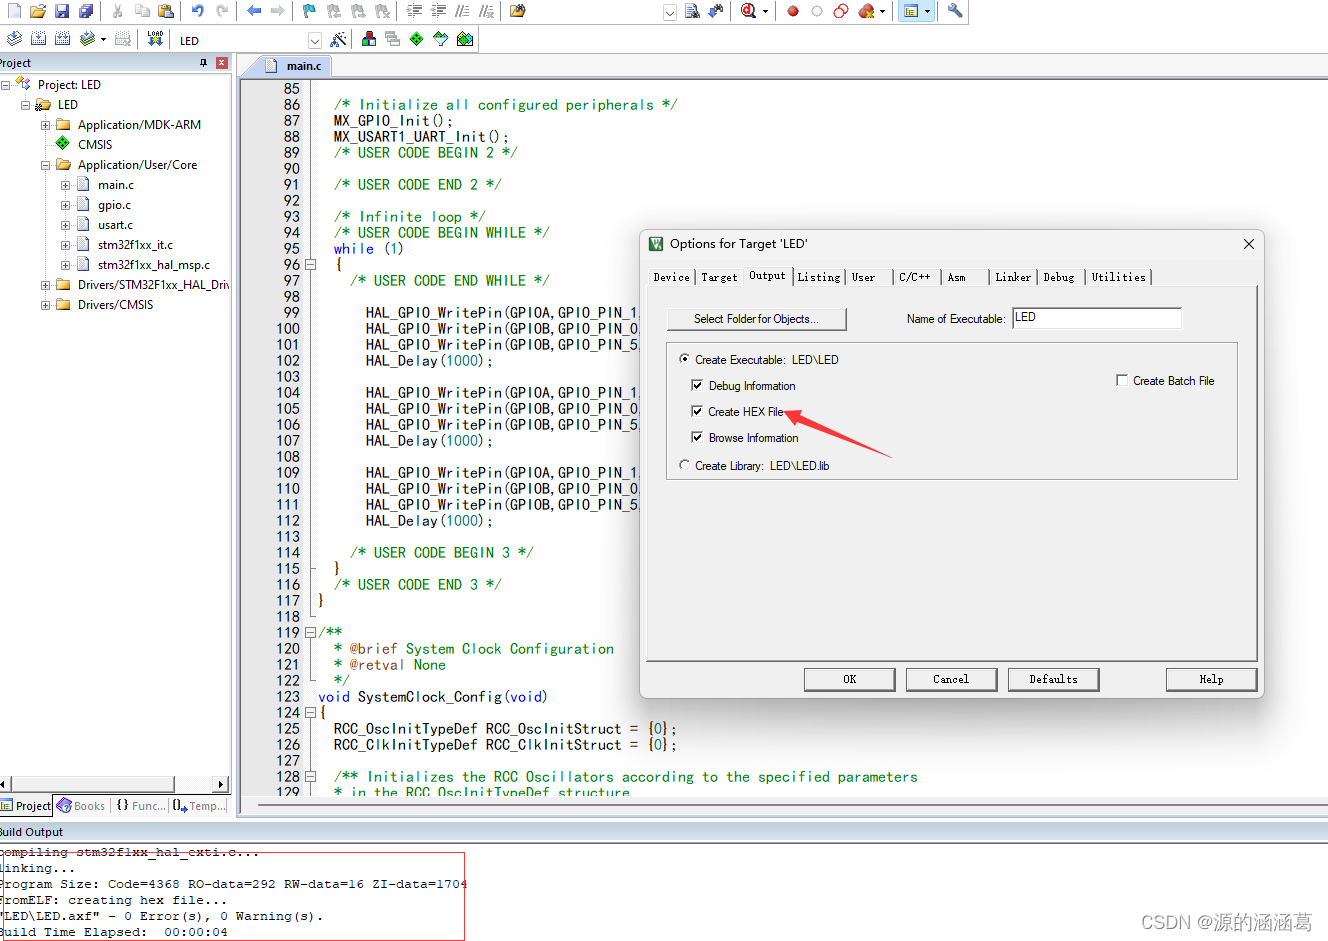
Task: Switch to the Listing tab
Action: click(819, 277)
